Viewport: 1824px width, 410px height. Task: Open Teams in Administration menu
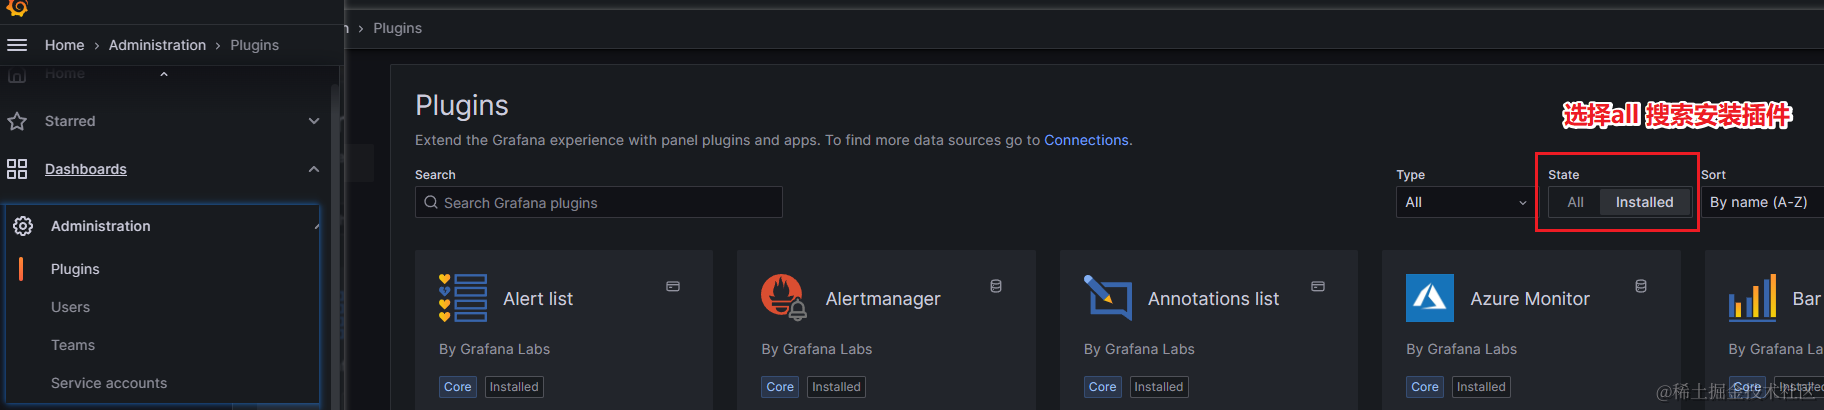73,345
